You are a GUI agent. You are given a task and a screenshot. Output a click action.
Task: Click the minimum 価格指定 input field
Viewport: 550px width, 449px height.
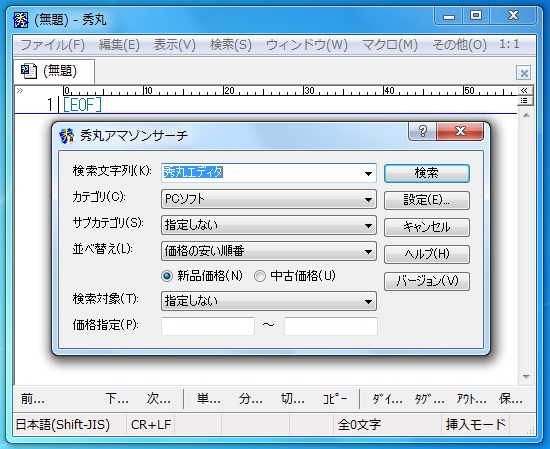[208, 326]
